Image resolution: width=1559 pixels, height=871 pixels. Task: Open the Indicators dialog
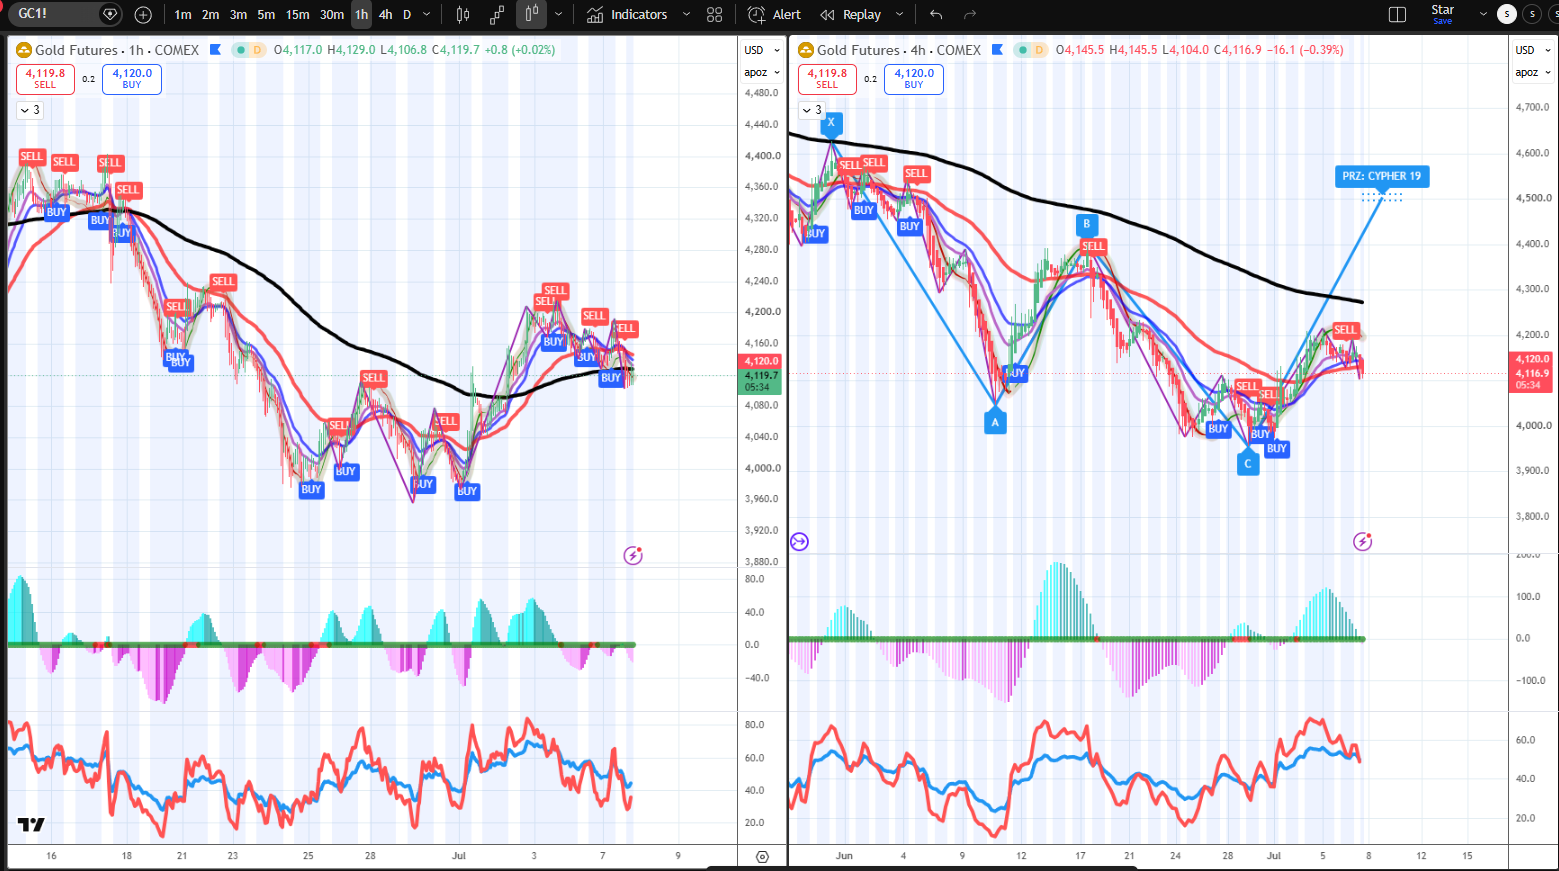point(627,14)
